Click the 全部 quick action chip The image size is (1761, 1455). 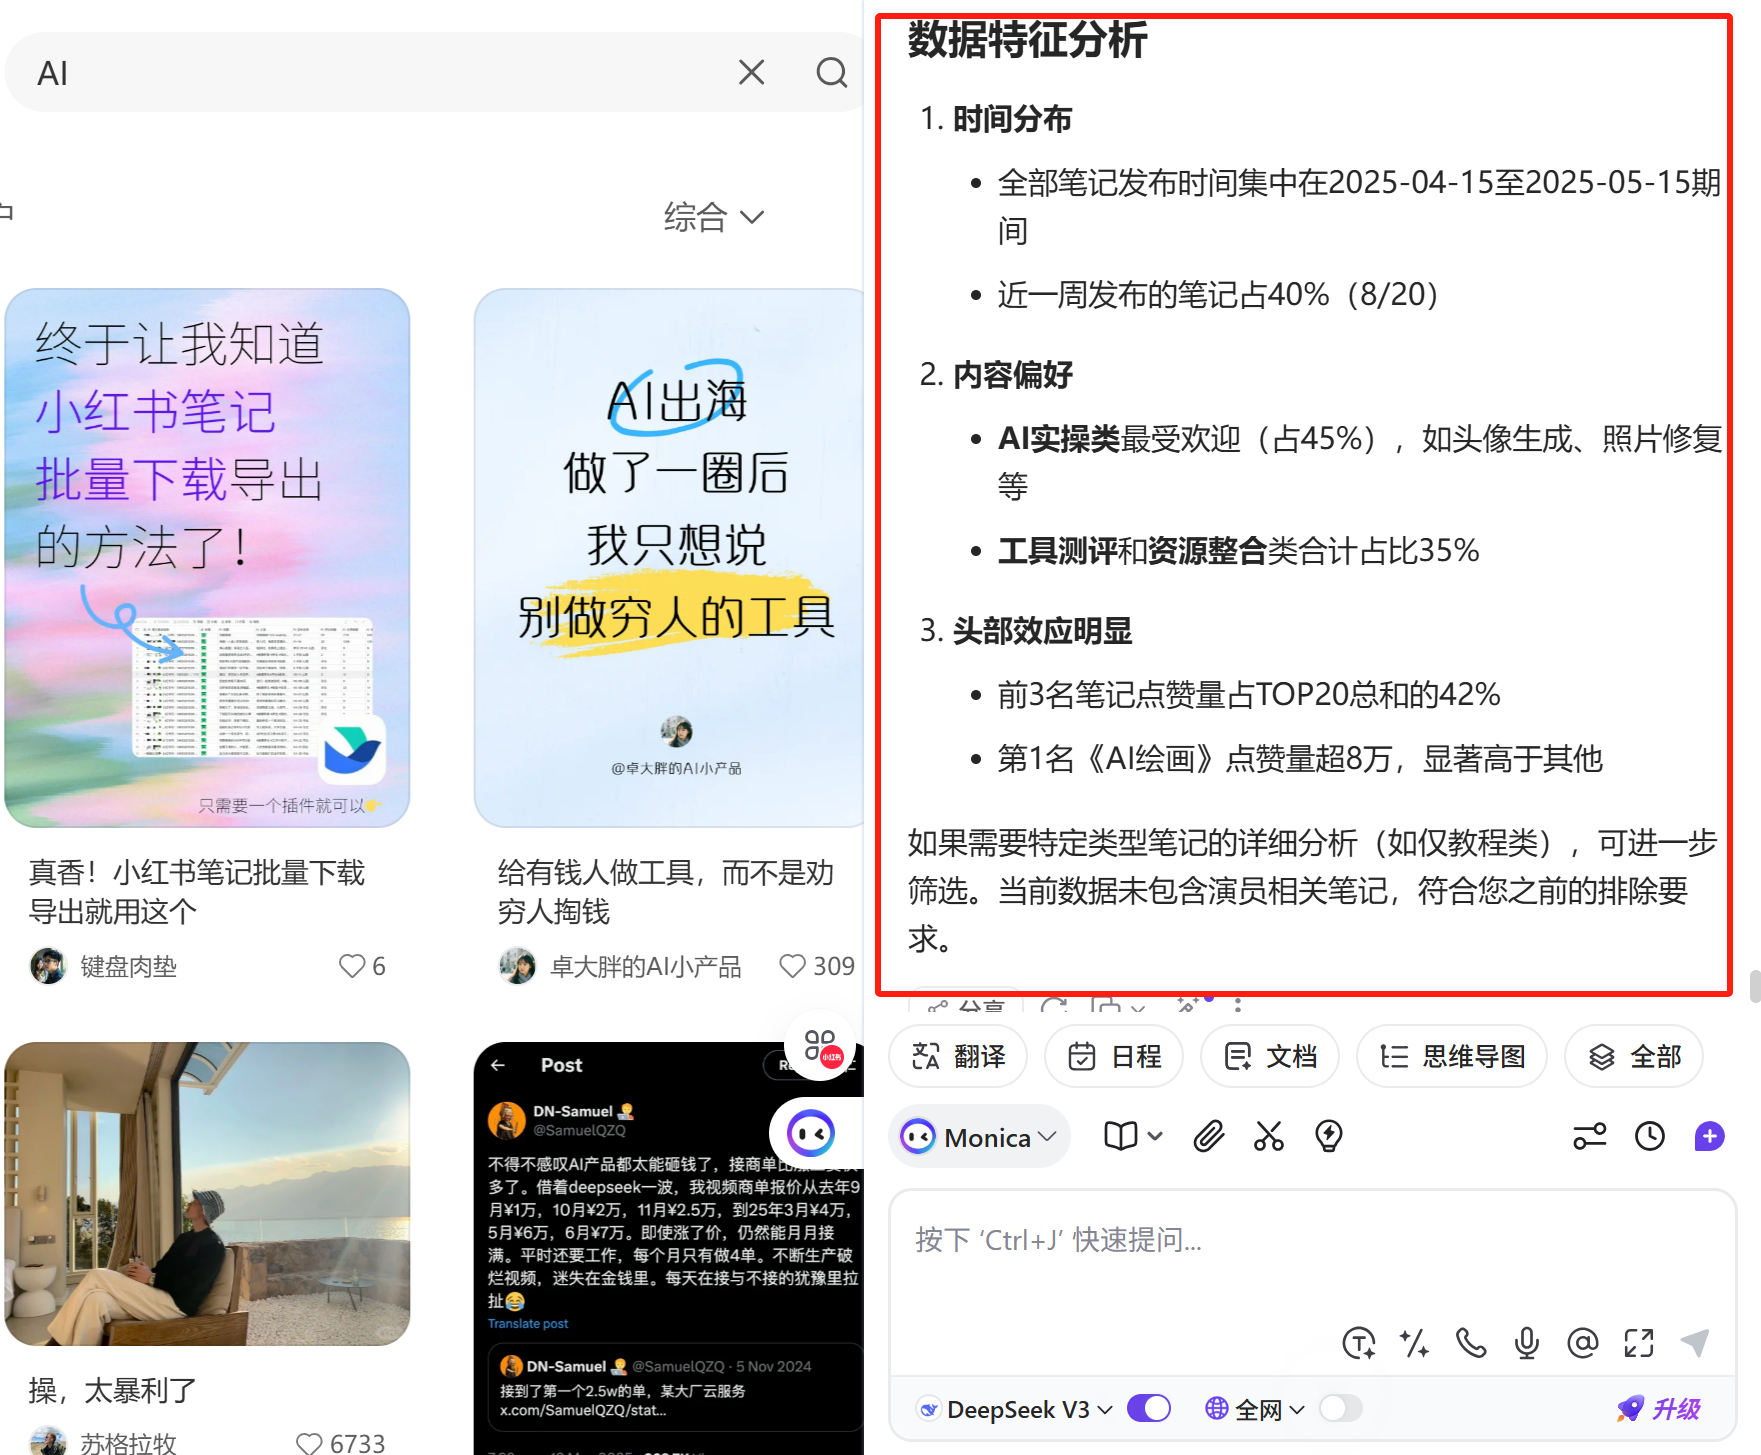1634,1056
